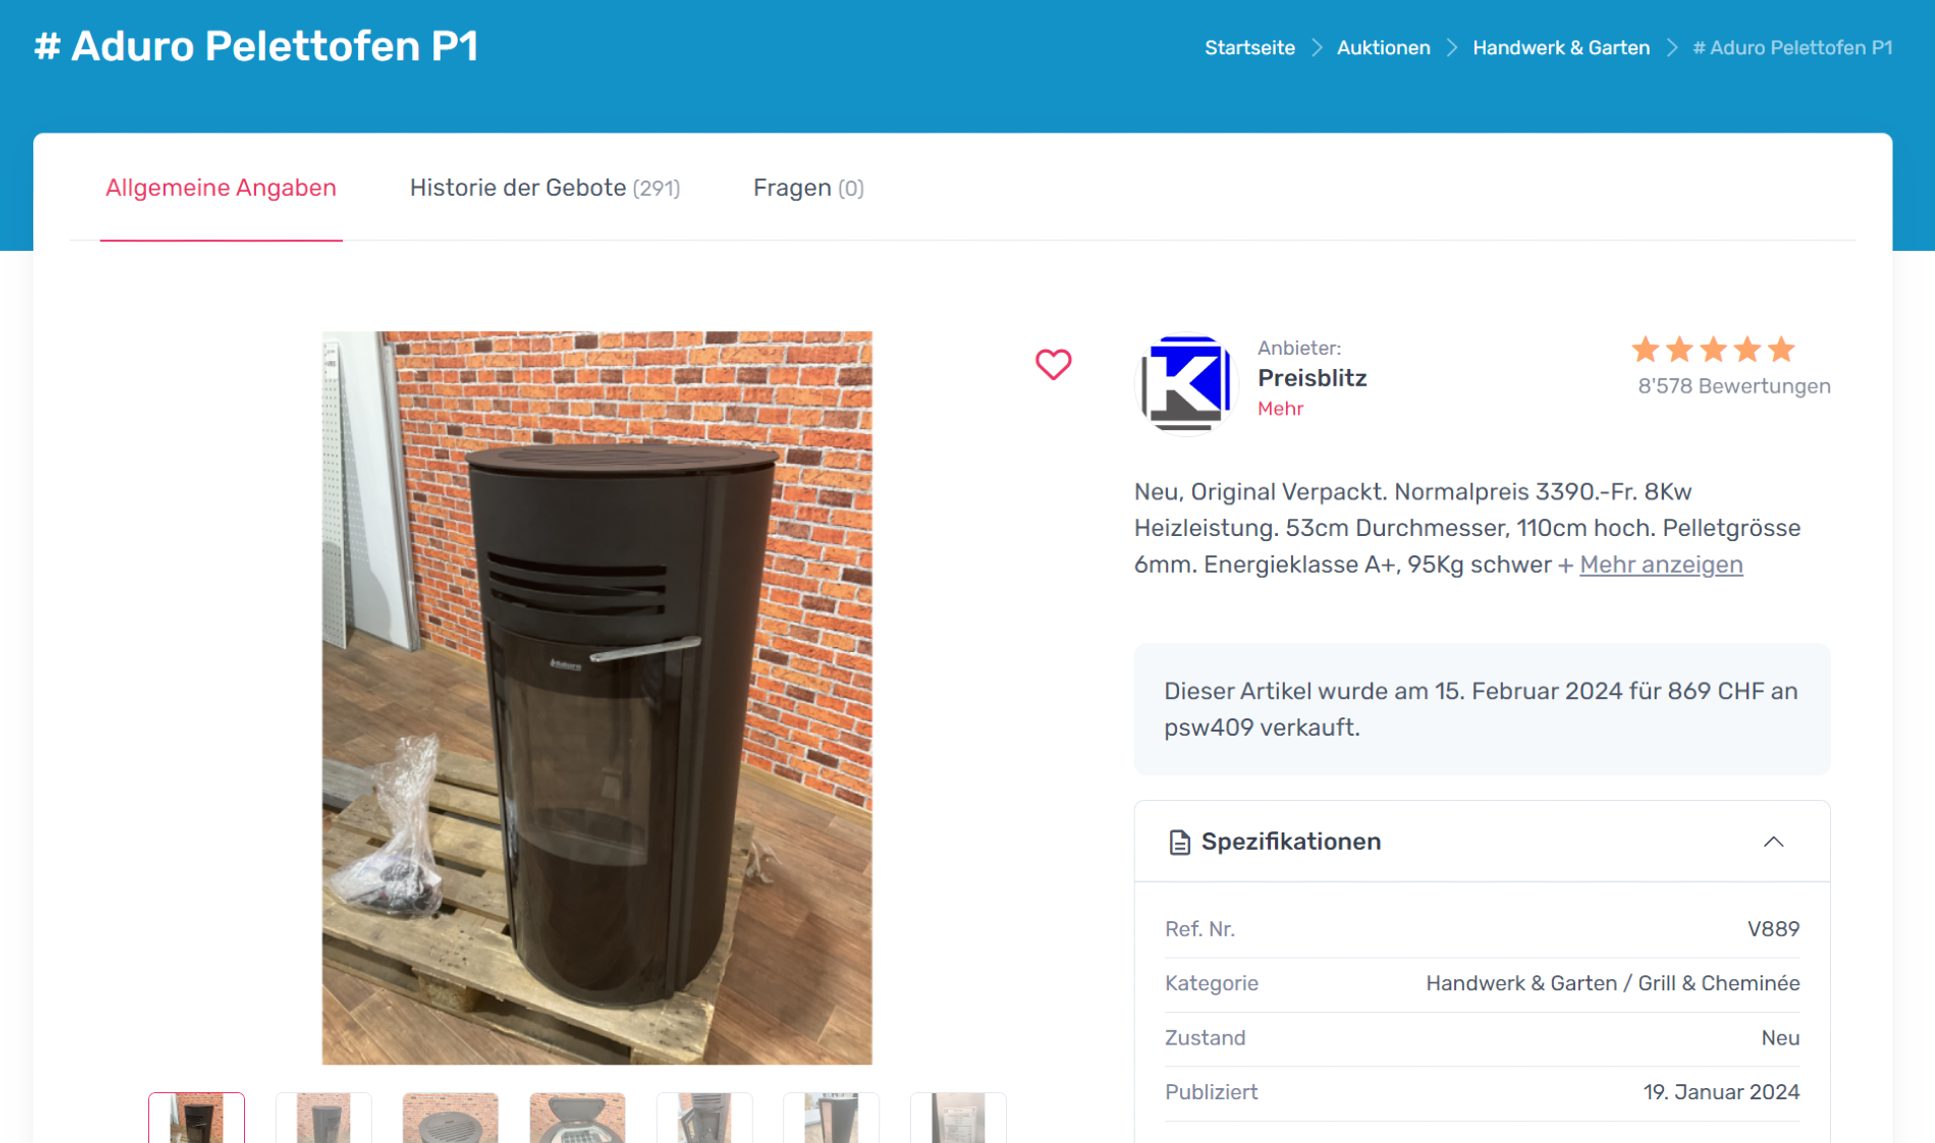Viewport: 1935px width, 1143px height.
Task: Select the second thumbnail image
Action: click(323, 1118)
